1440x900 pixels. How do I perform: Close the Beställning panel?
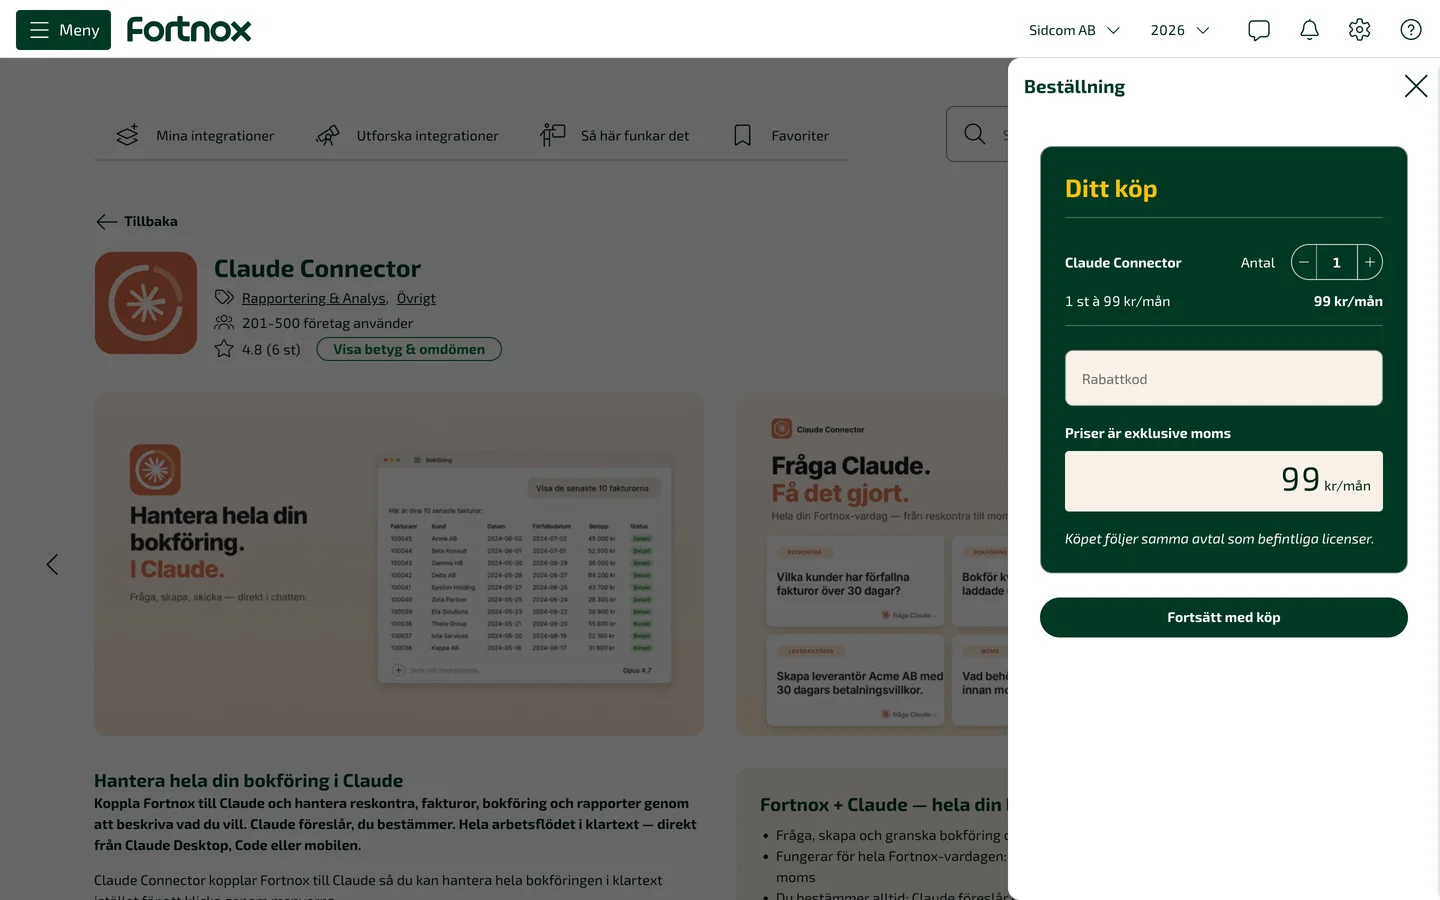(x=1416, y=86)
